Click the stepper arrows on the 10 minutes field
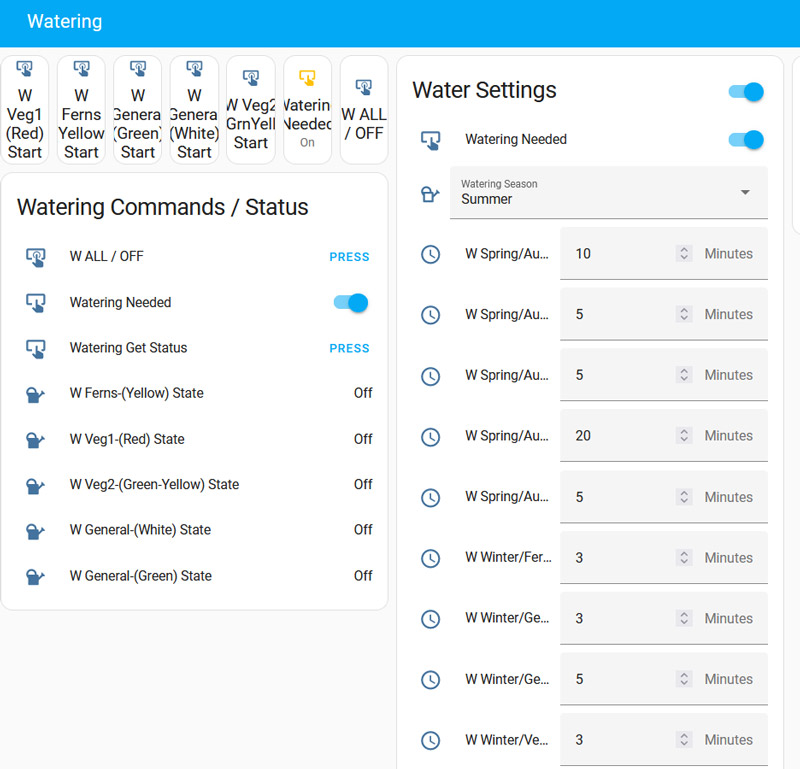This screenshot has height=769, width=800. click(684, 254)
